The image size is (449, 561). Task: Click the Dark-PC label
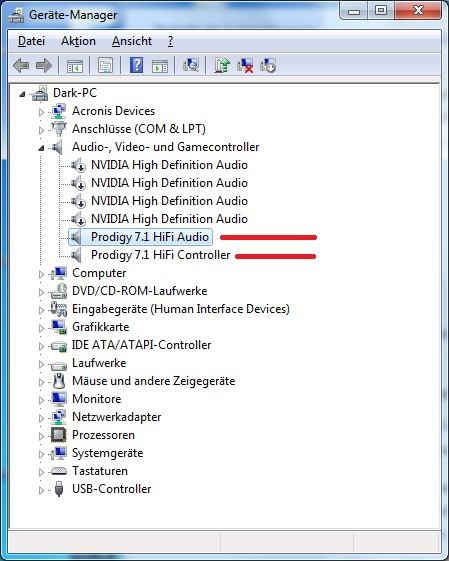point(75,93)
